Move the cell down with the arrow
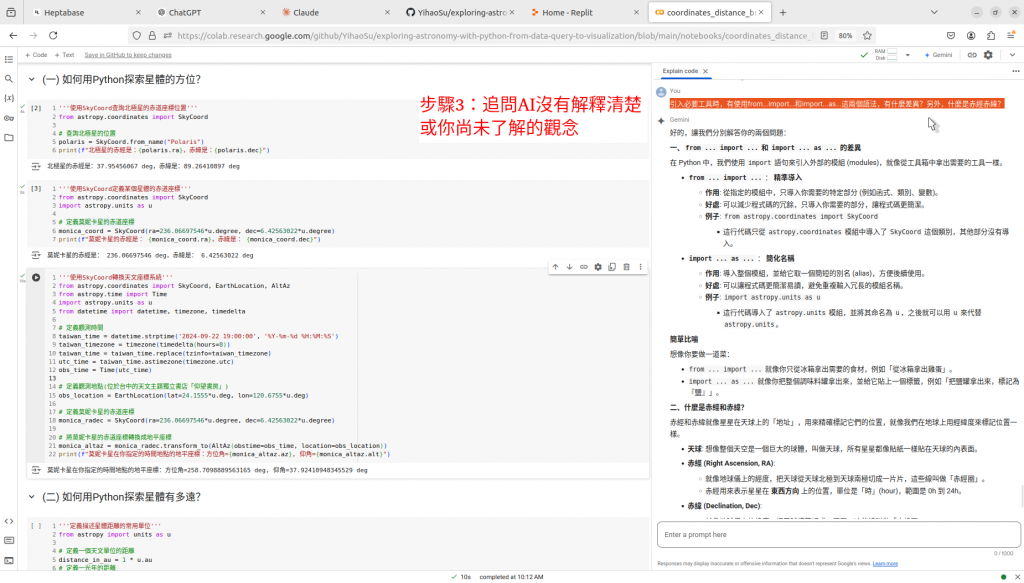 point(569,266)
